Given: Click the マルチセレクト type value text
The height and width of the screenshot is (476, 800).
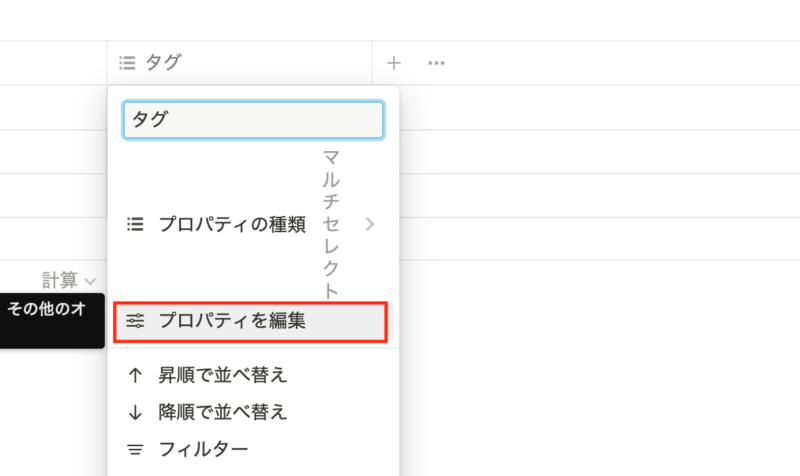Looking at the screenshot, I should 331,224.
